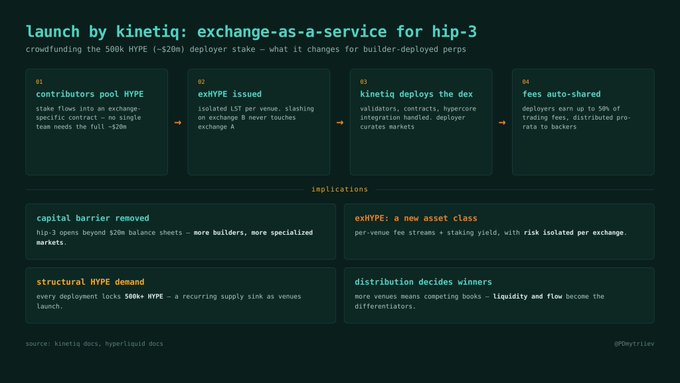The image size is (680, 383).
Task: Click the bold text 'risk isolated per exchange'
Action: pyautogui.click(x=573, y=232)
